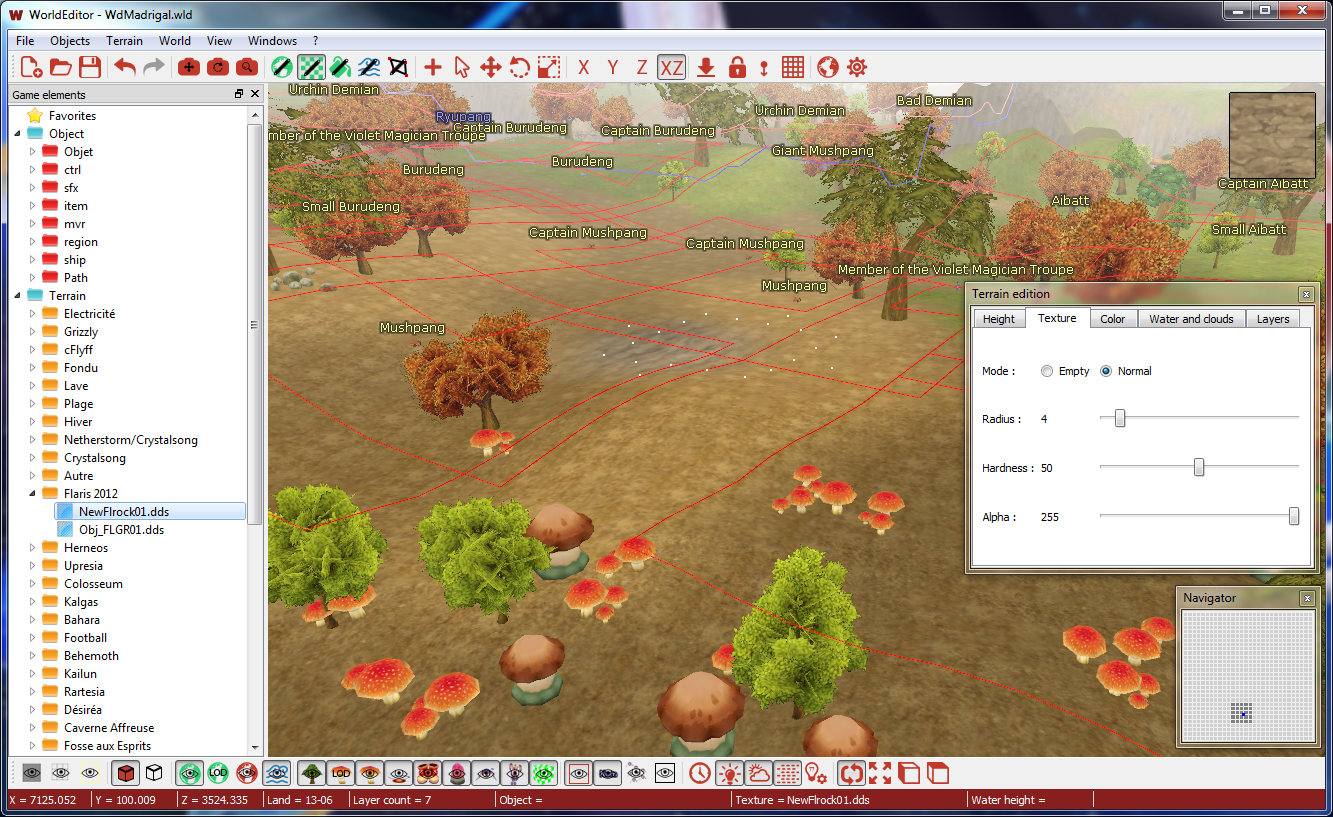1333x817 pixels.
Task: Click the light bulb icon in bottom toolbar
Action: point(730,773)
